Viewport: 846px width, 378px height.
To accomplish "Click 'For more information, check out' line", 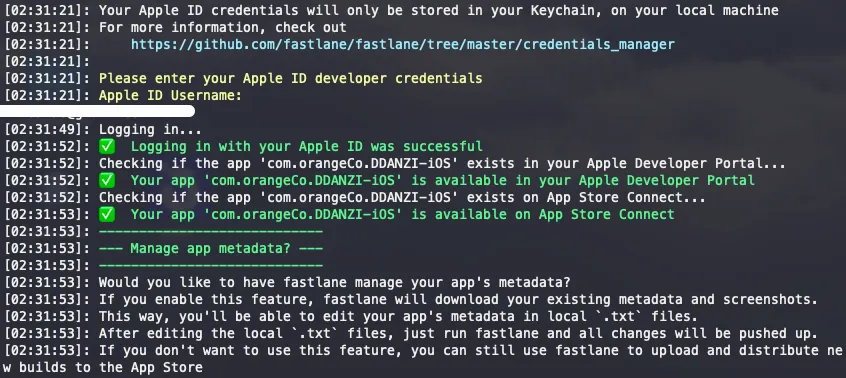I will coord(222,27).
